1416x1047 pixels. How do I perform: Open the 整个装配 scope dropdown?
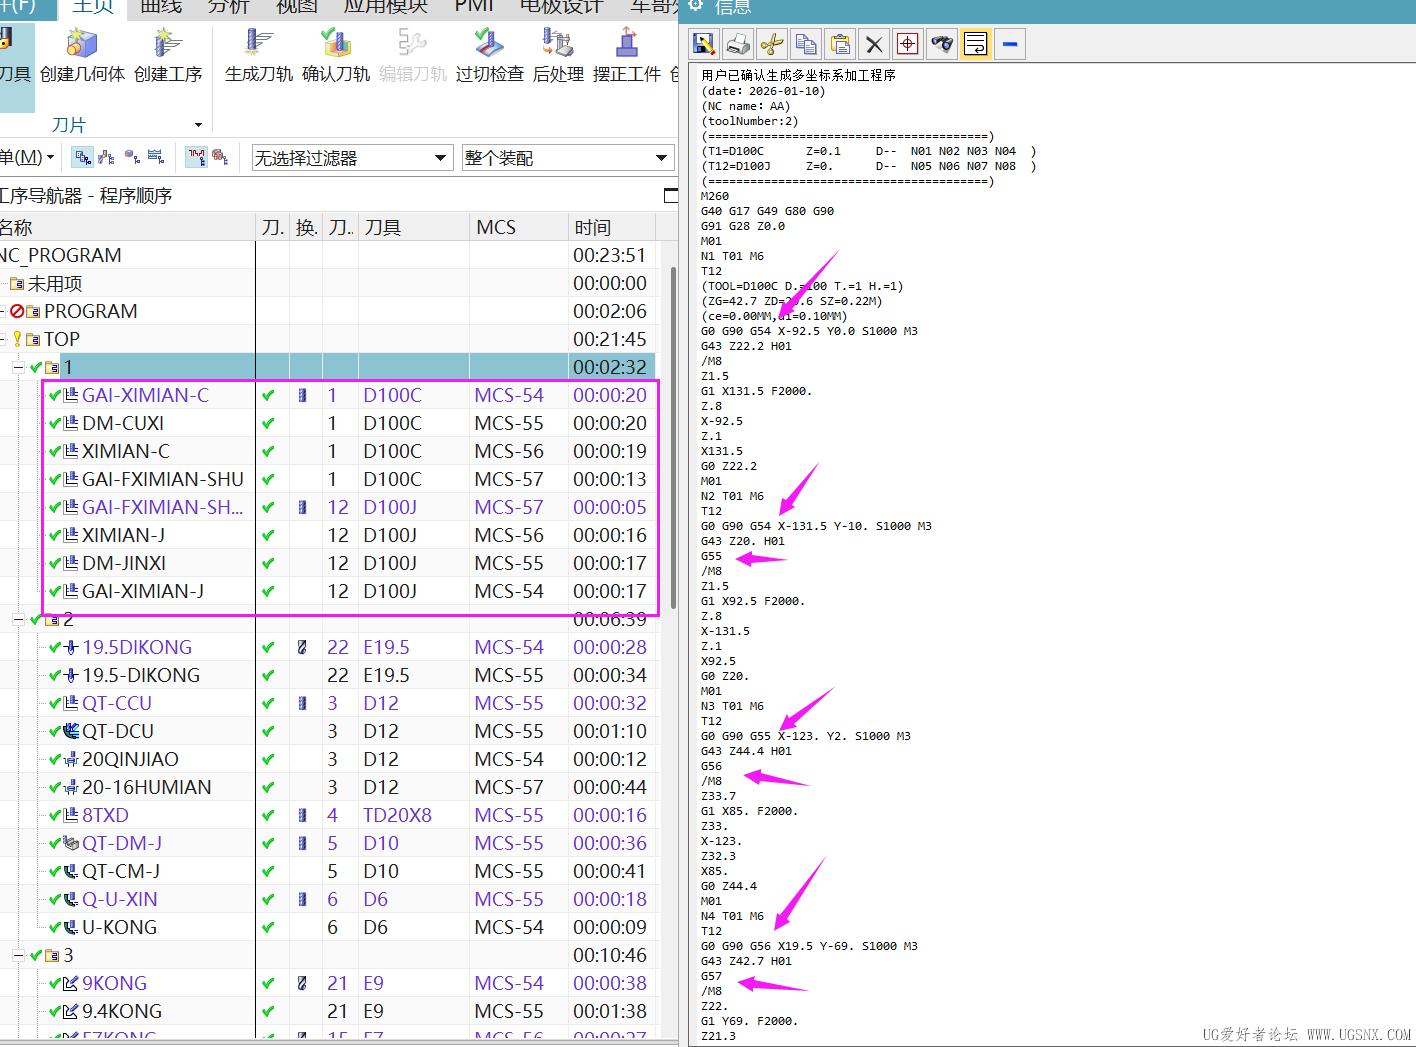[x=566, y=158]
